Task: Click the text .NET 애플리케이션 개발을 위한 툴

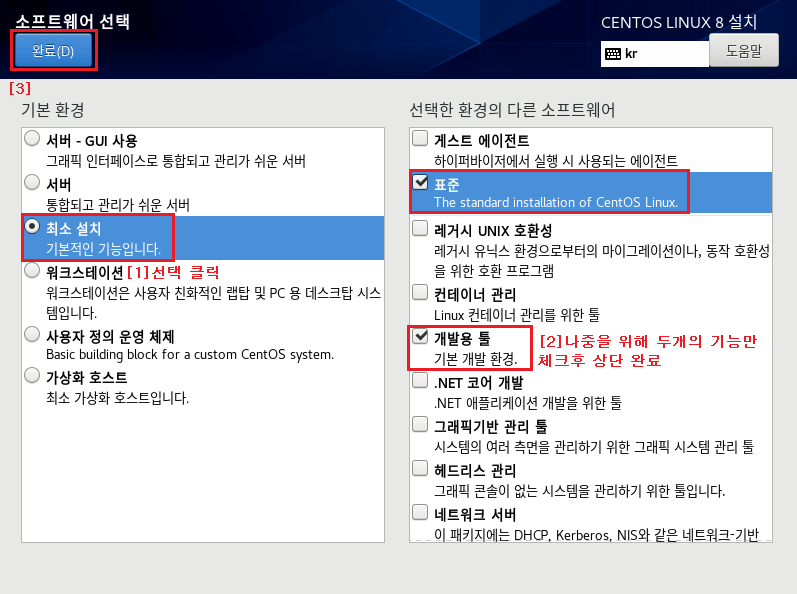Action: point(528,403)
